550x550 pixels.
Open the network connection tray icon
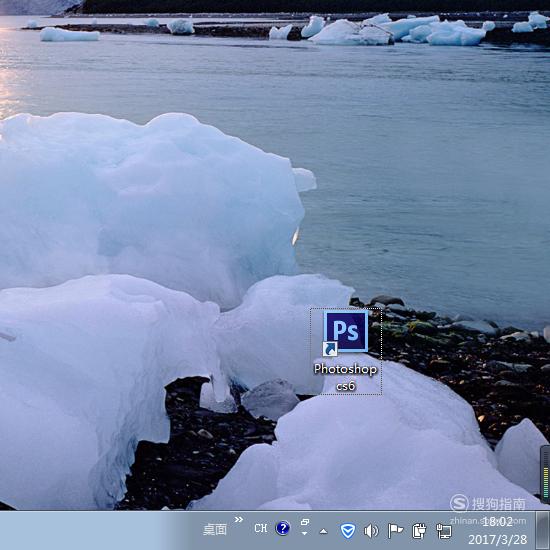(443, 531)
